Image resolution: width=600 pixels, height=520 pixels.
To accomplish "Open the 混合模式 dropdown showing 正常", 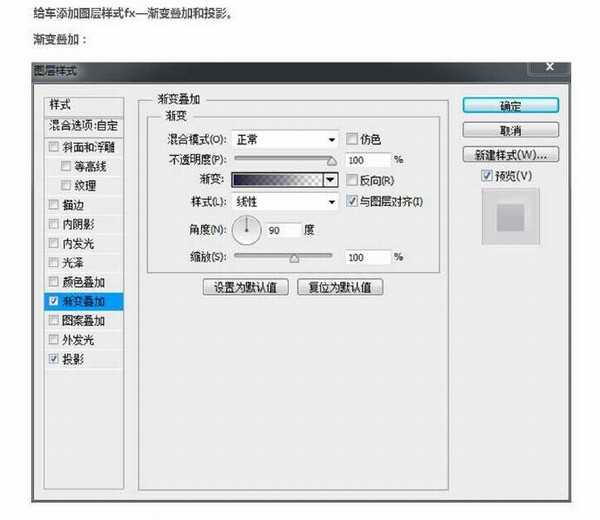I will coord(285,139).
